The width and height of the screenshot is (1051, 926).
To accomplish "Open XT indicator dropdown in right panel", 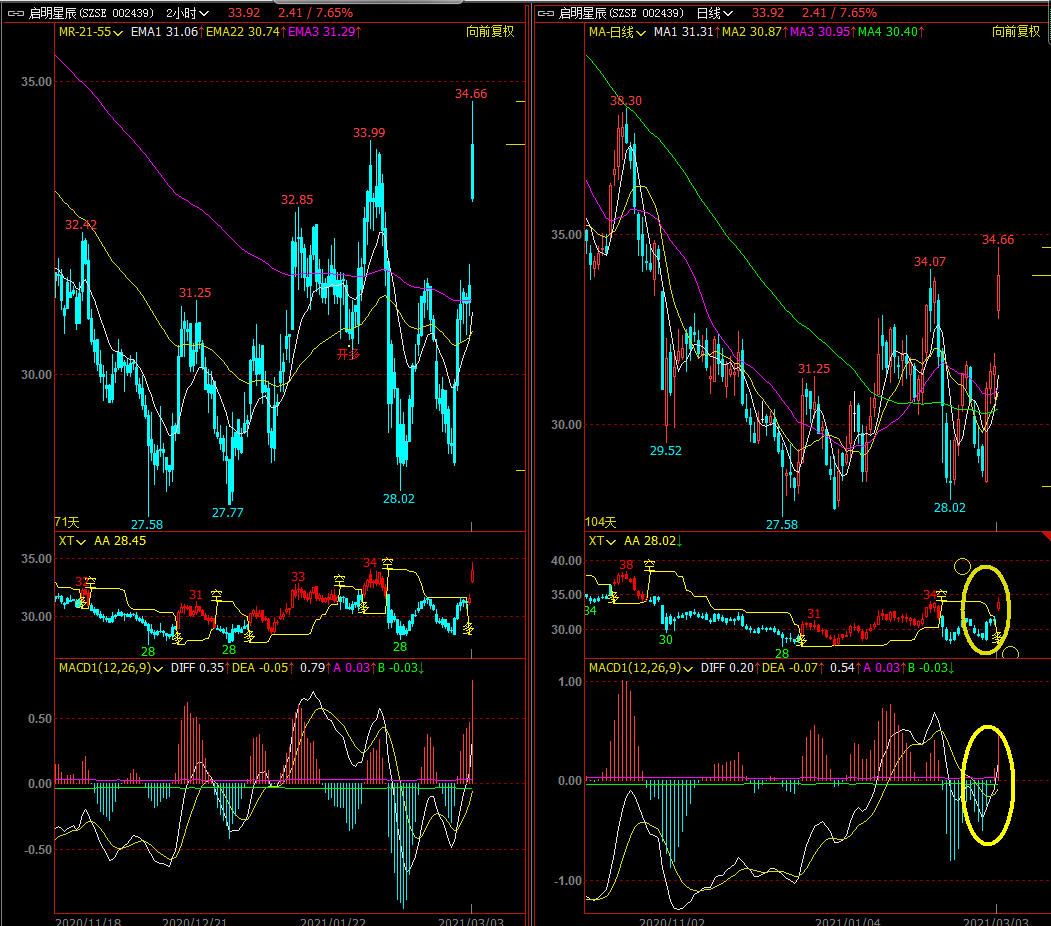I will 602,541.
